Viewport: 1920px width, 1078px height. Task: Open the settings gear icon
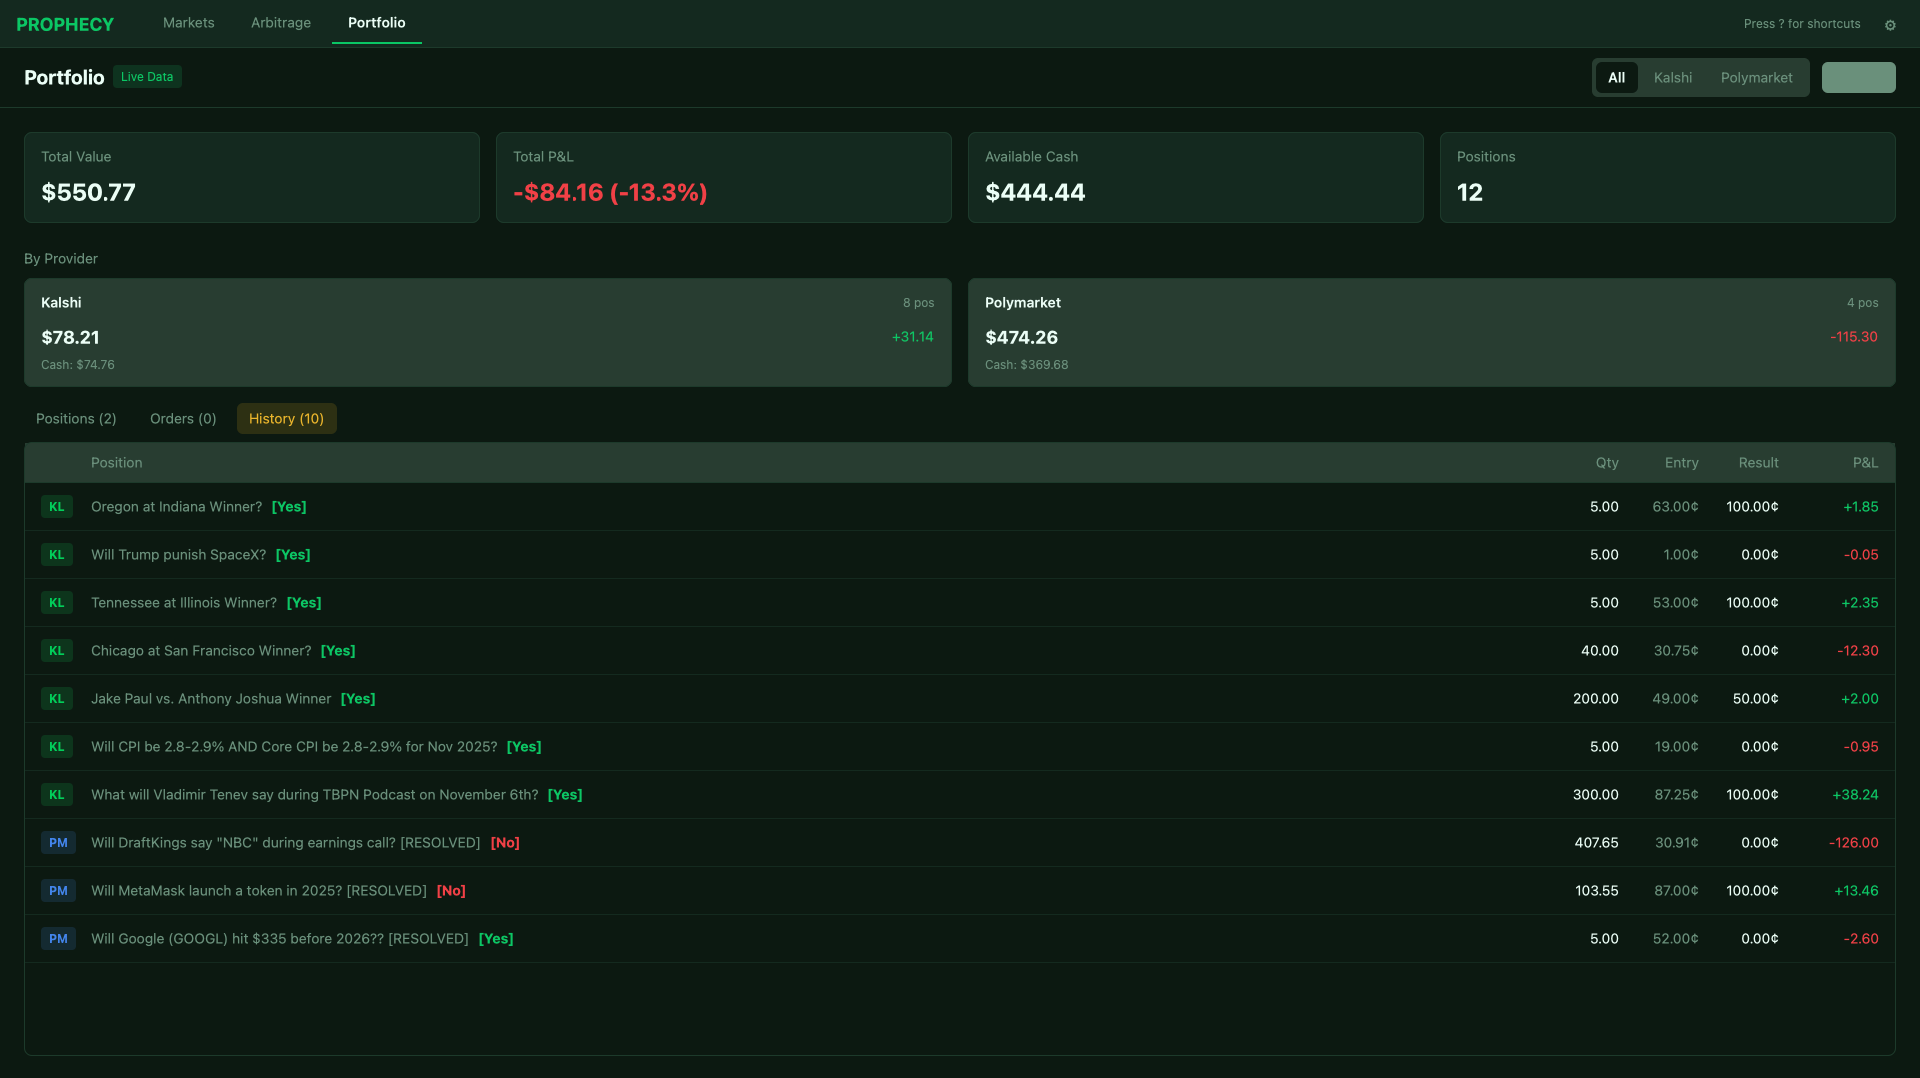pyautogui.click(x=1890, y=24)
